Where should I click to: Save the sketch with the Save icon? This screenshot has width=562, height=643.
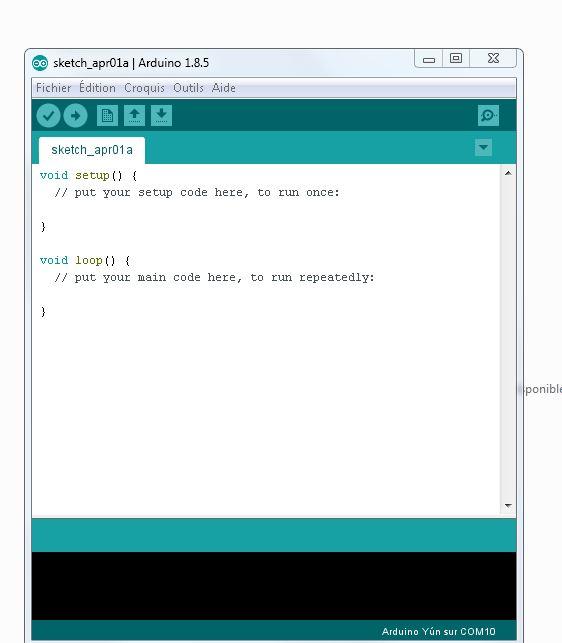pos(161,116)
